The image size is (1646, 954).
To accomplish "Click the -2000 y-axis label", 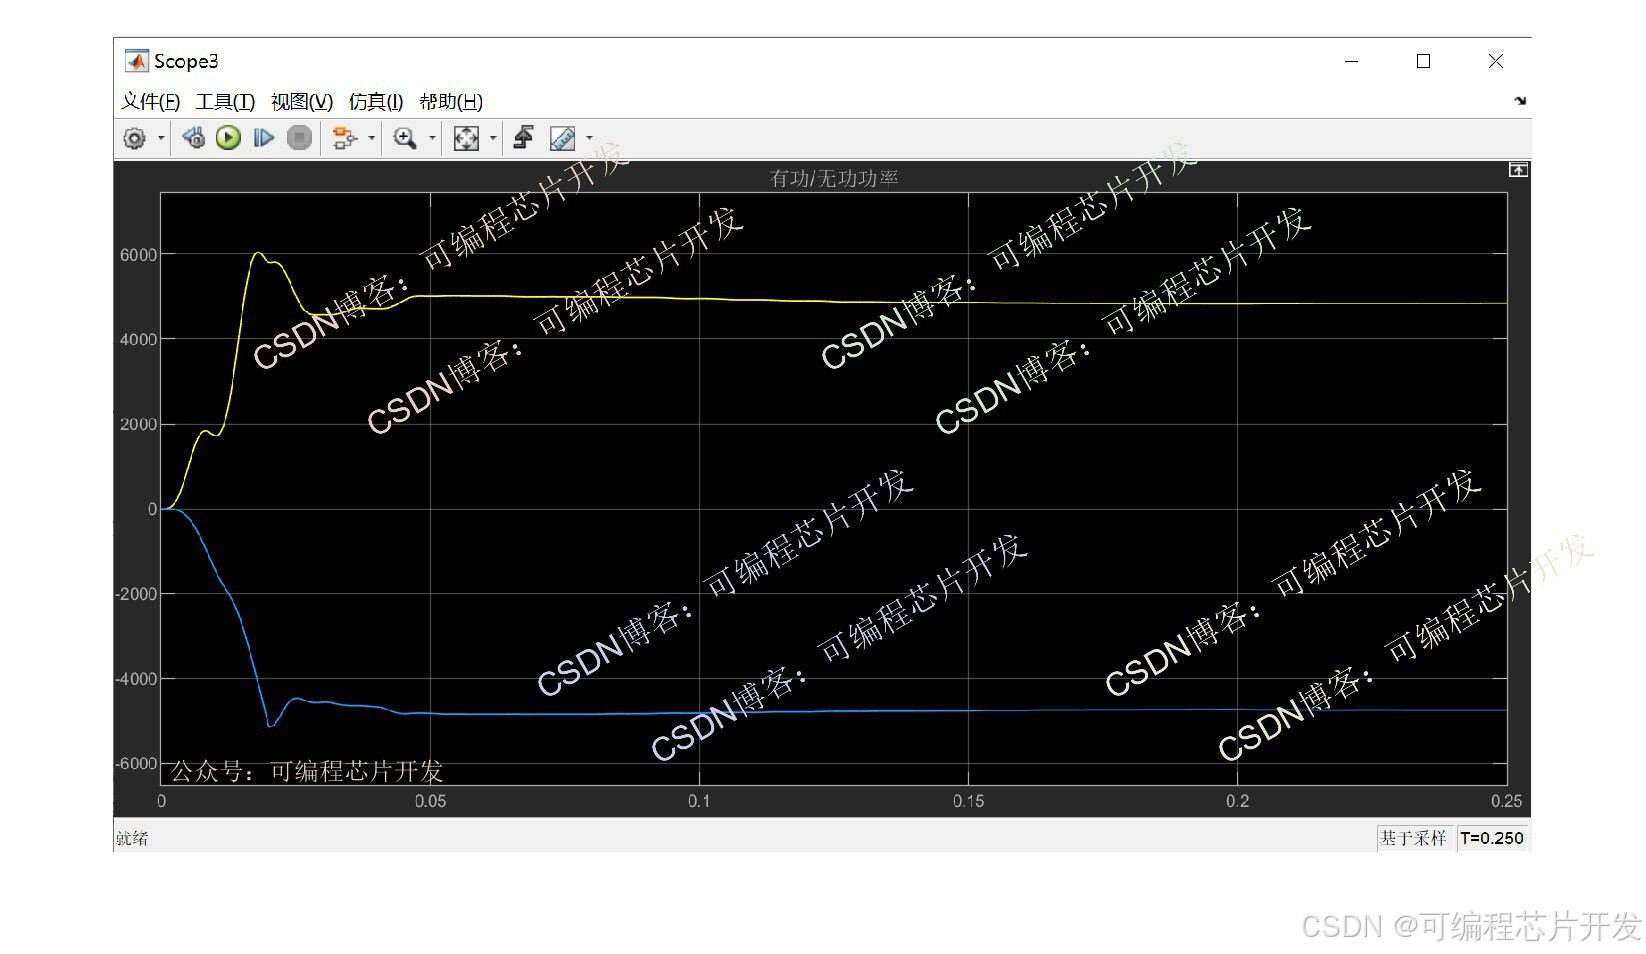I will [137, 594].
